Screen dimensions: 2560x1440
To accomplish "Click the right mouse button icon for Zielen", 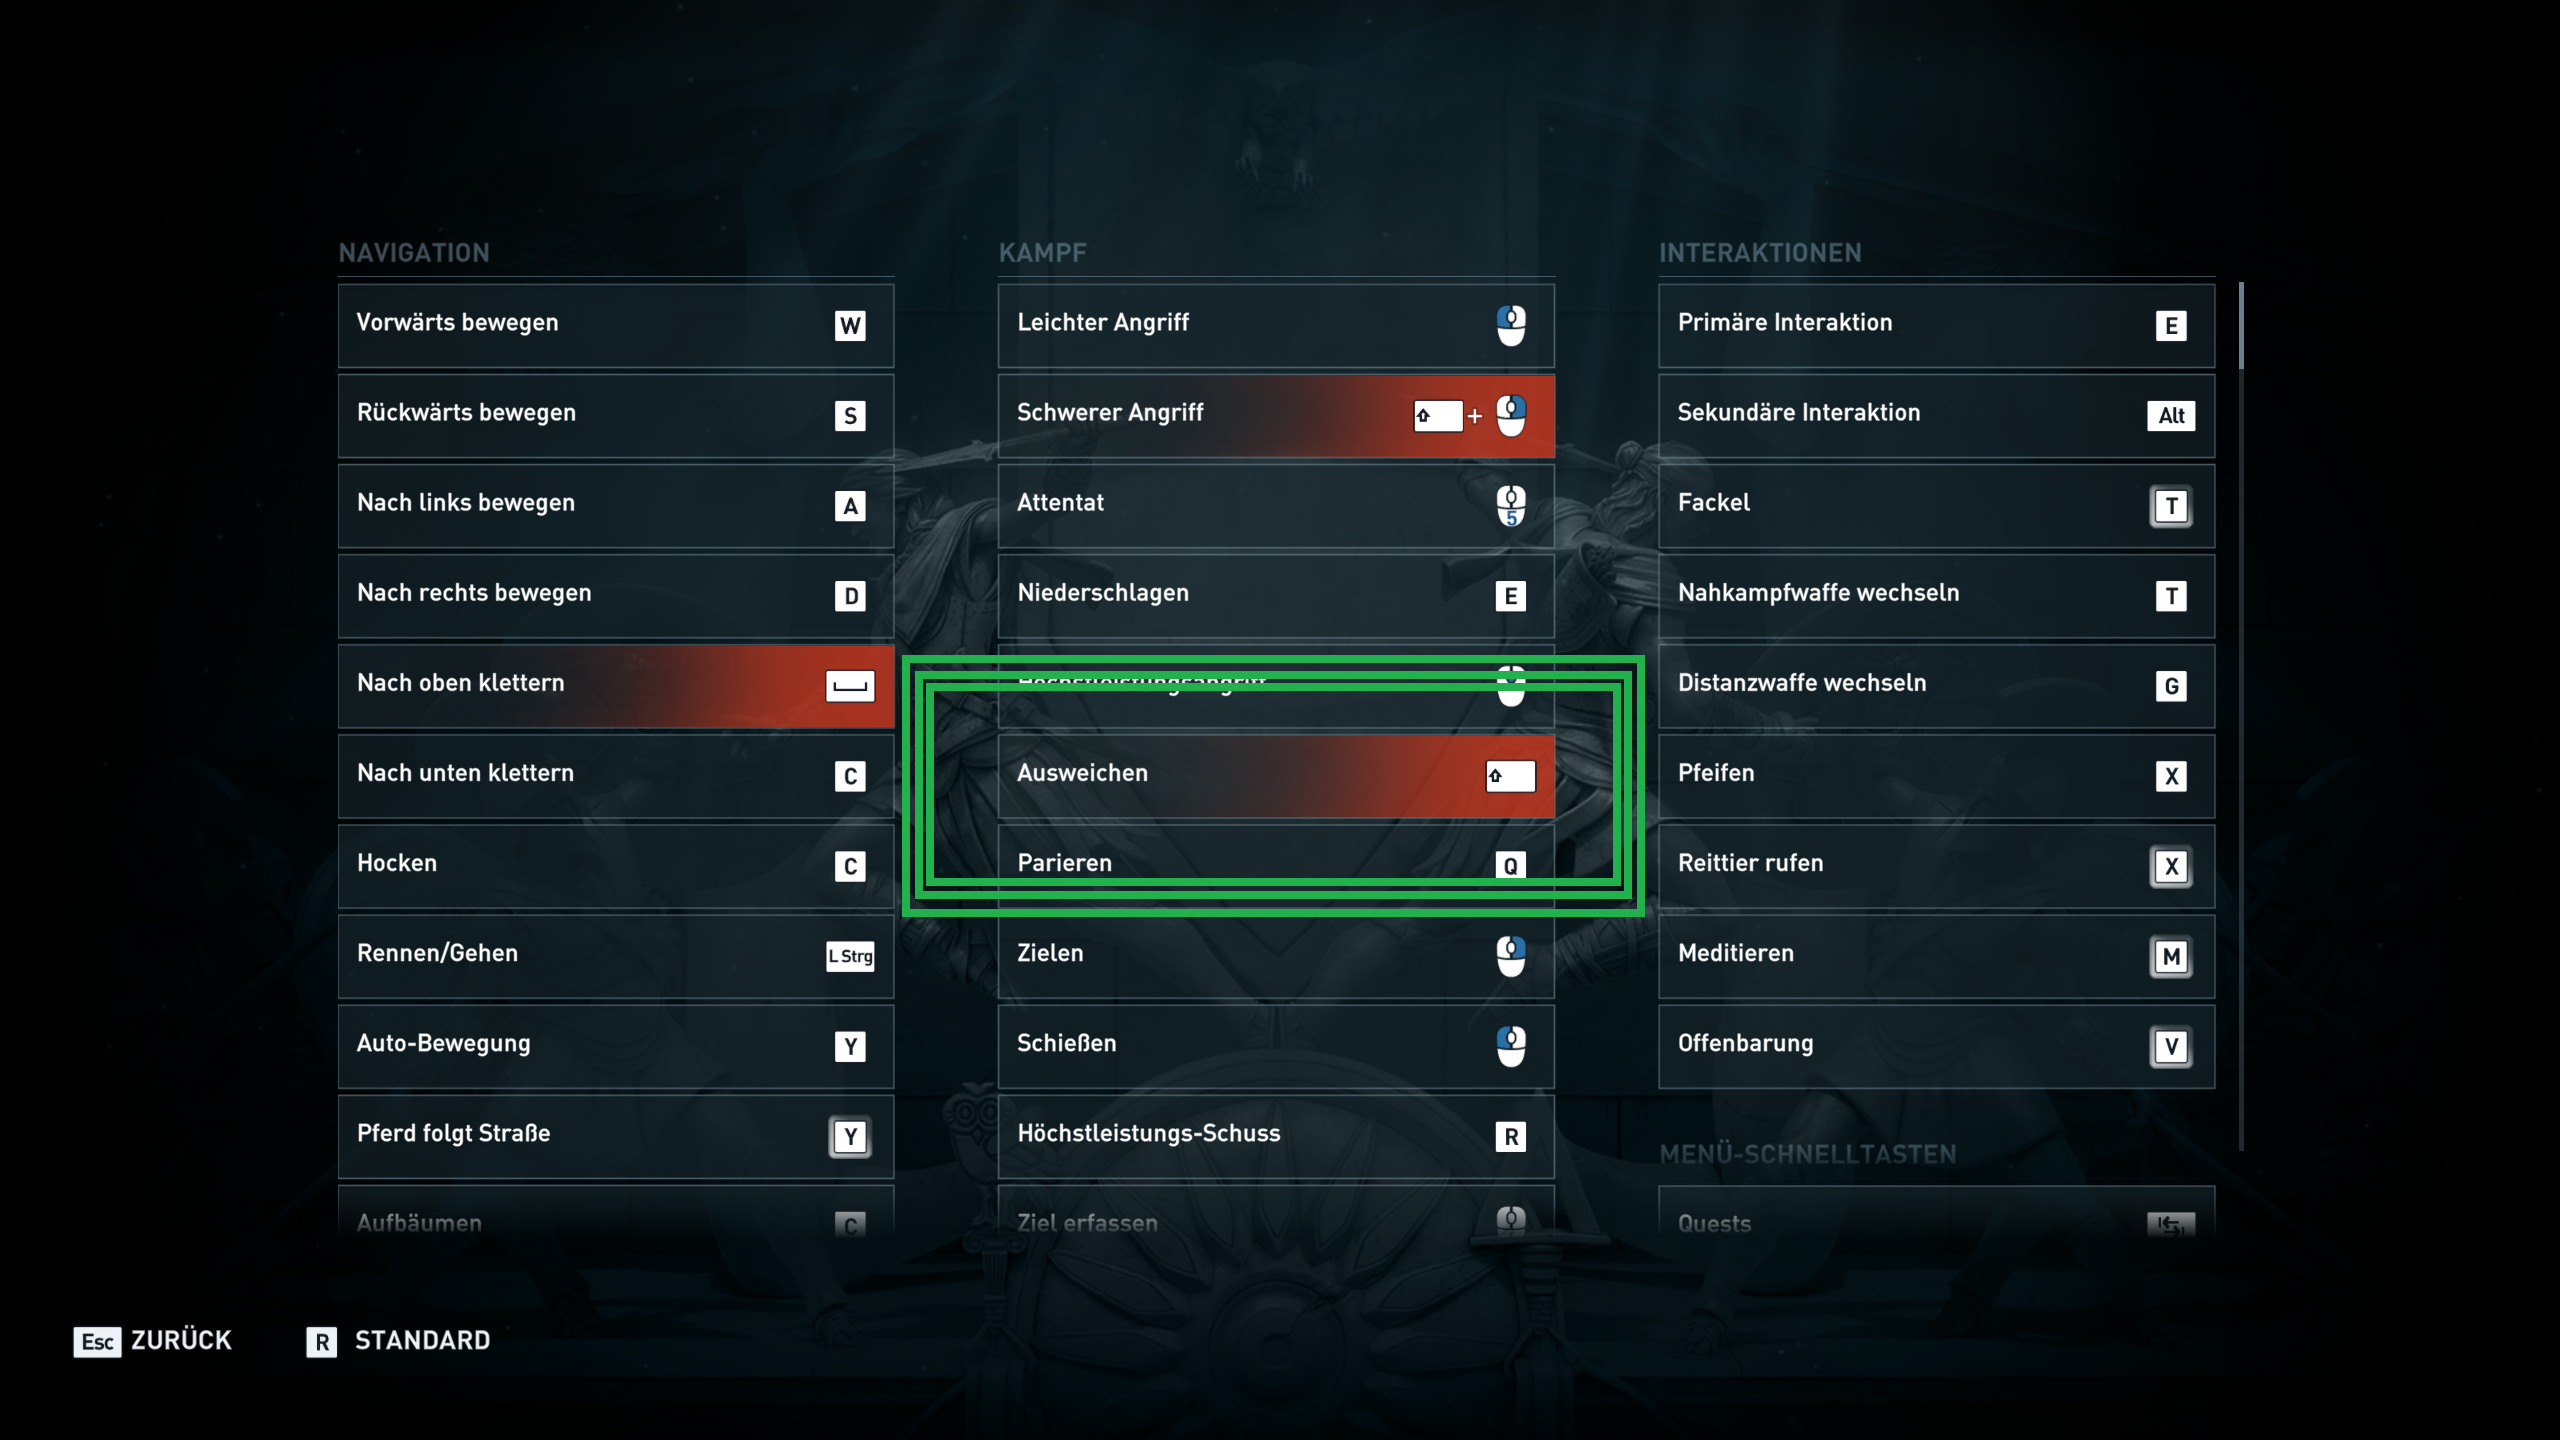I will [x=1510, y=956].
